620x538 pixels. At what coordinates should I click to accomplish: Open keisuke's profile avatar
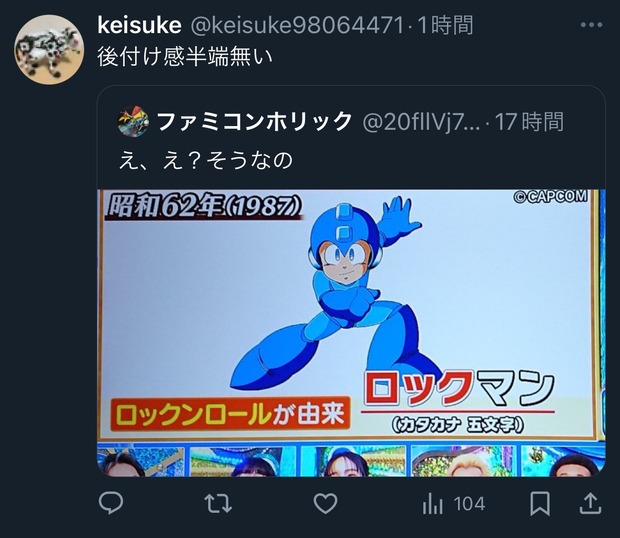(49, 49)
